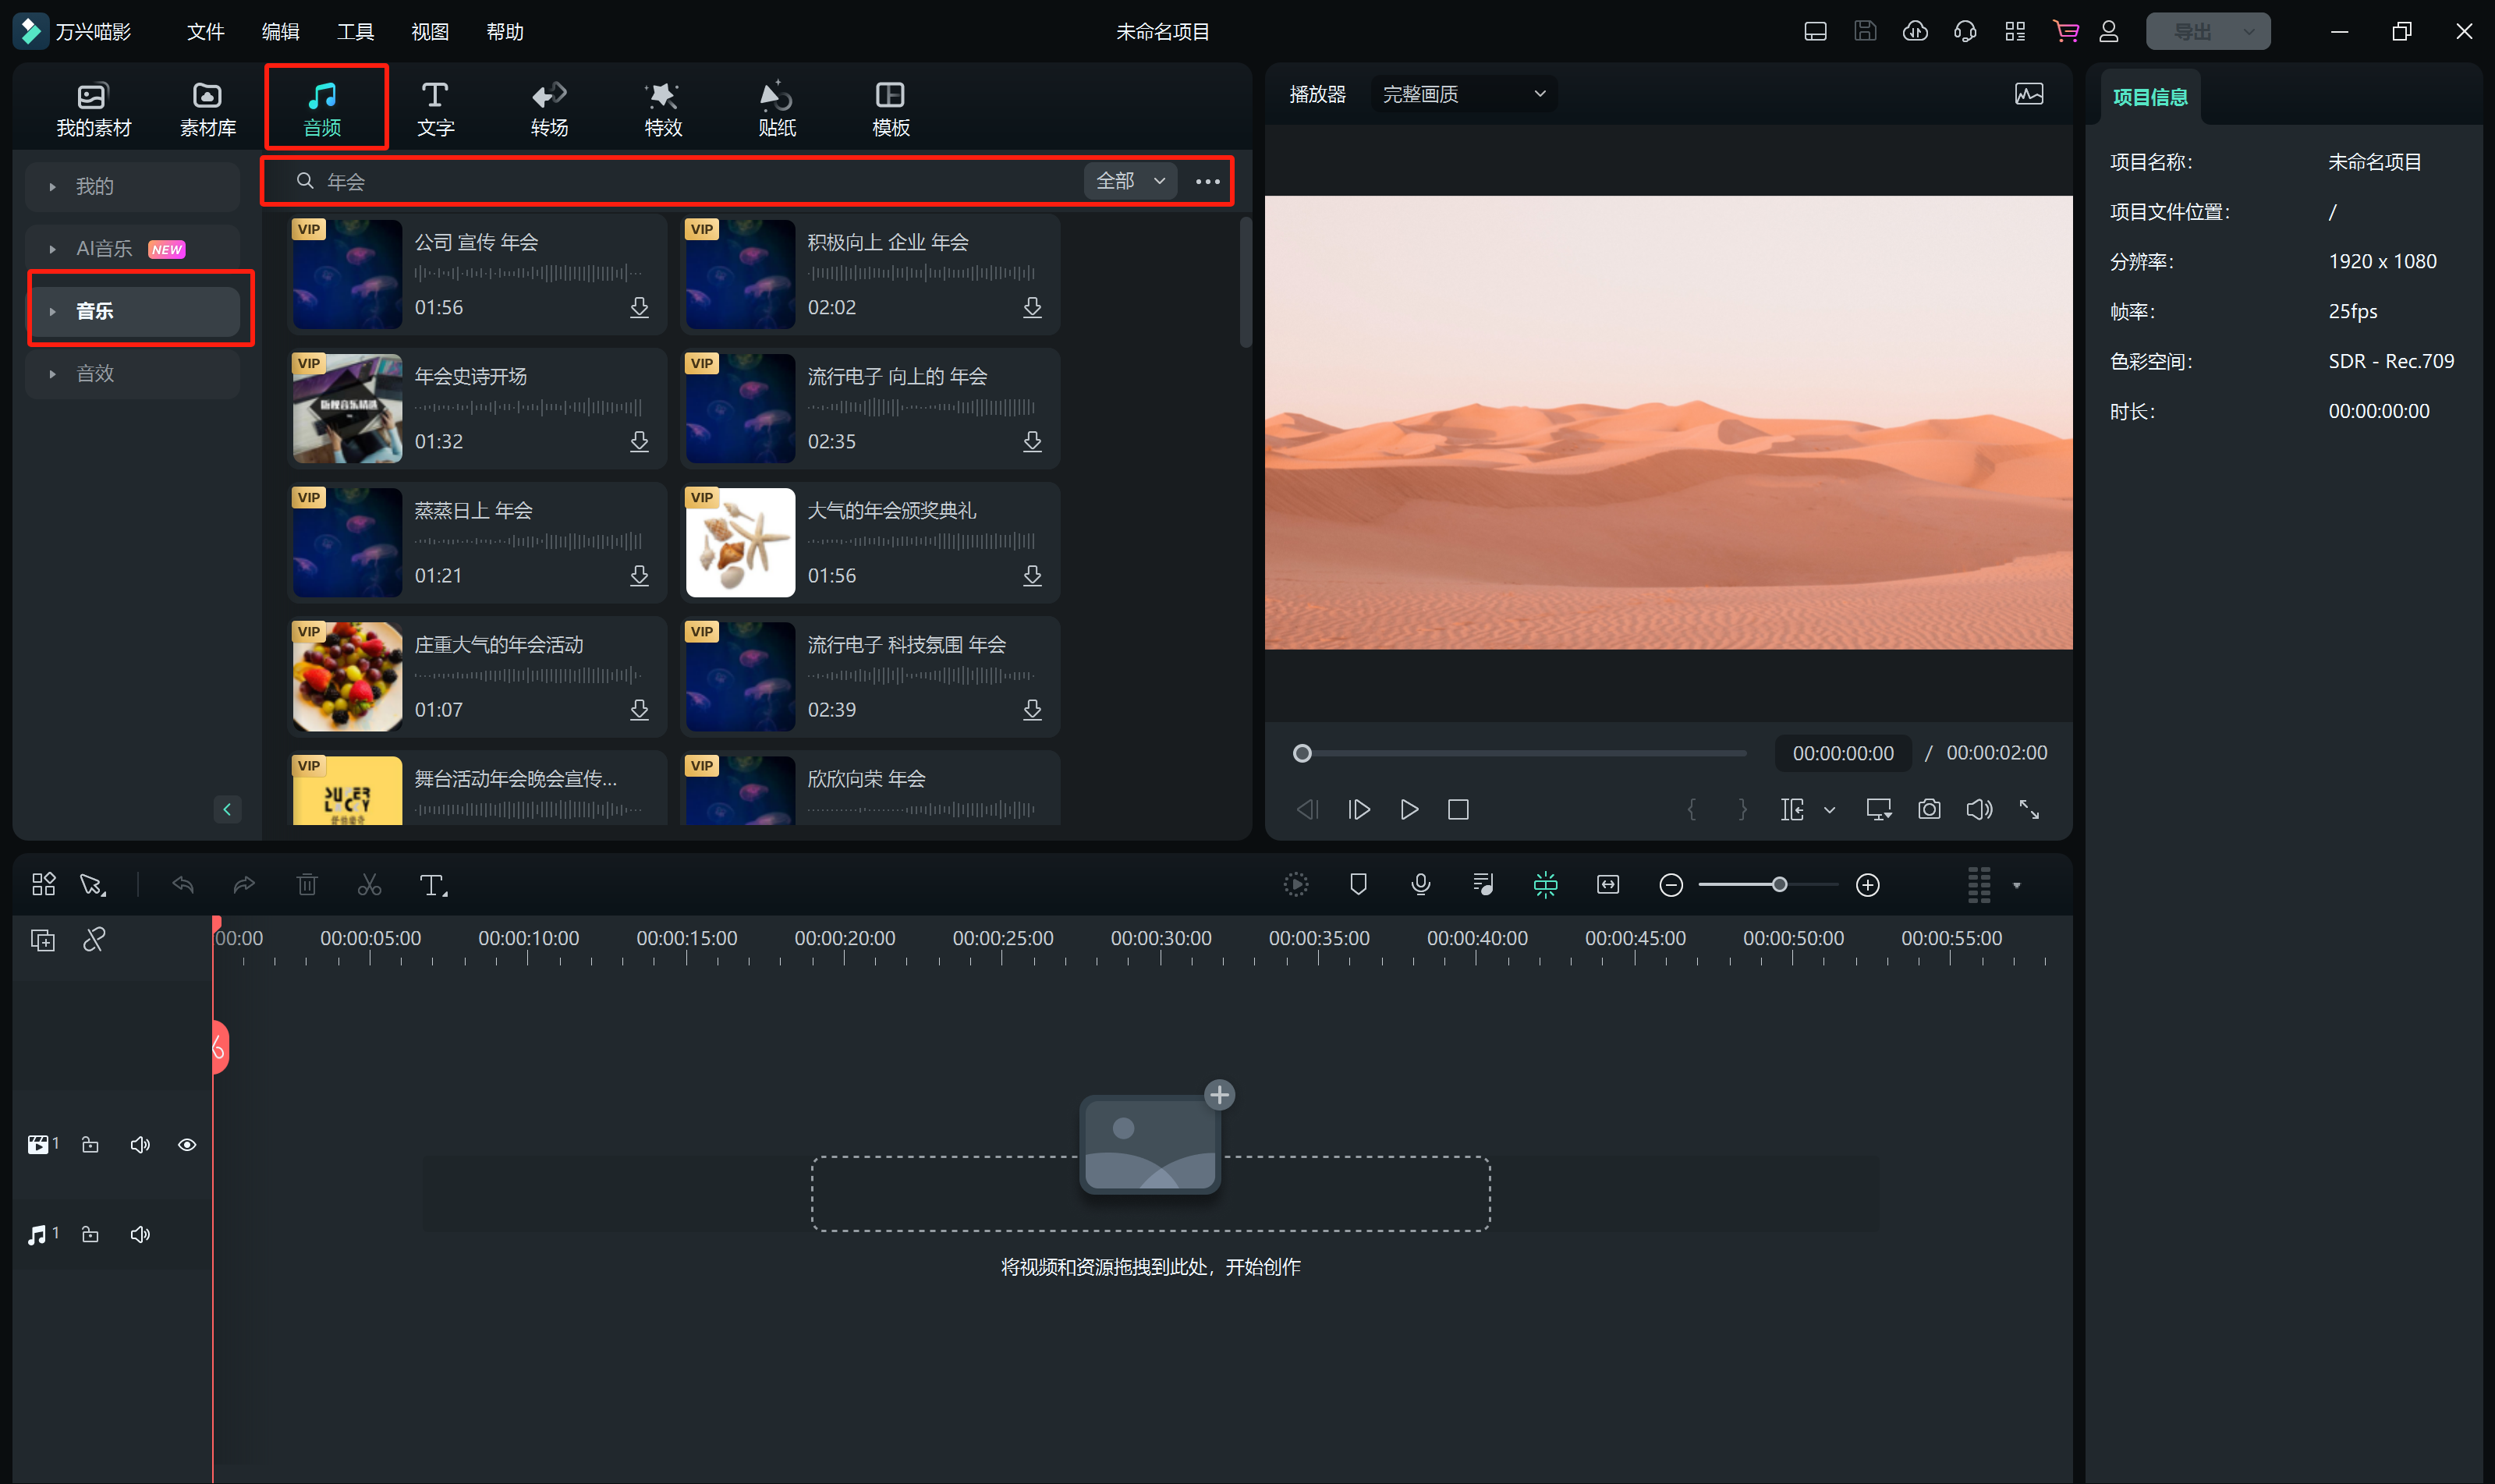Open the 全部 filter dropdown
Screen dimensions: 2495x1484
pyautogui.click(x=1130, y=181)
